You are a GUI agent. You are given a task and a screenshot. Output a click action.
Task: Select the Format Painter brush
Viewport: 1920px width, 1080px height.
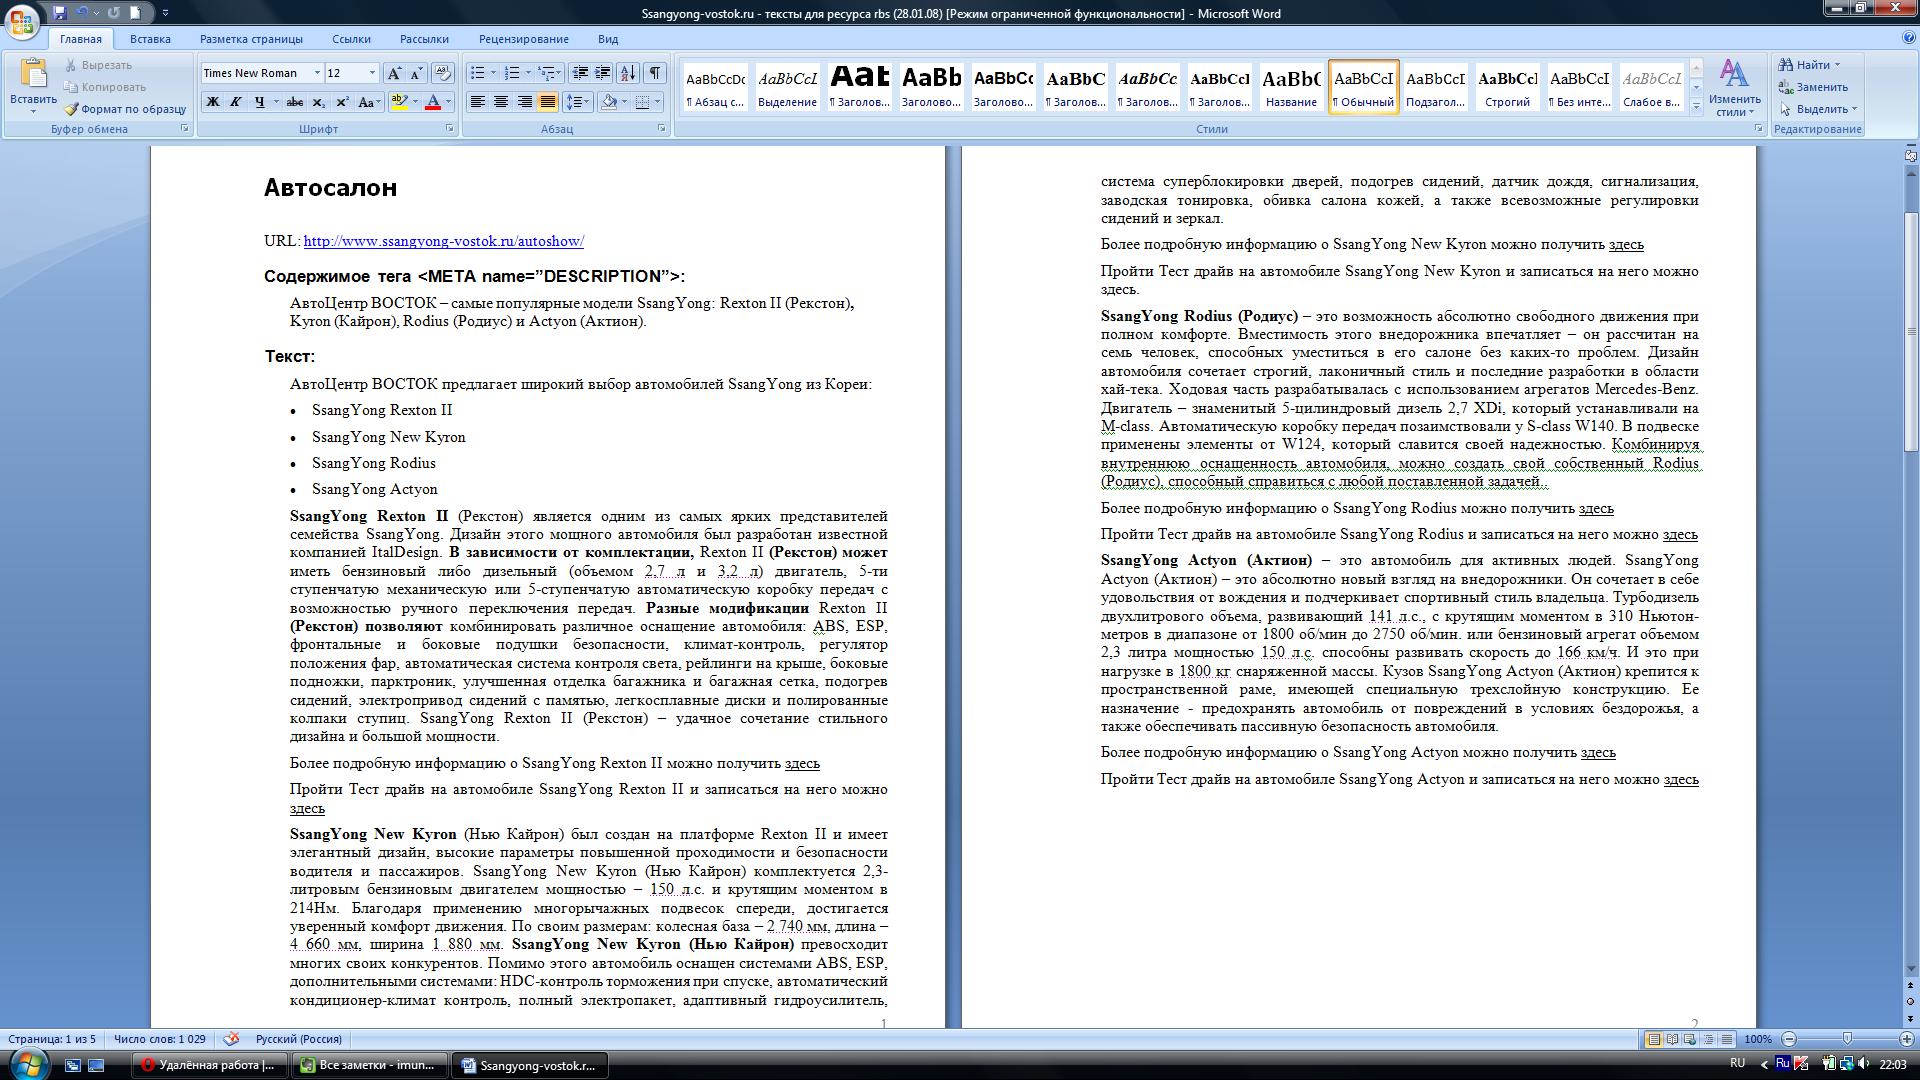[x=72, y=109]
